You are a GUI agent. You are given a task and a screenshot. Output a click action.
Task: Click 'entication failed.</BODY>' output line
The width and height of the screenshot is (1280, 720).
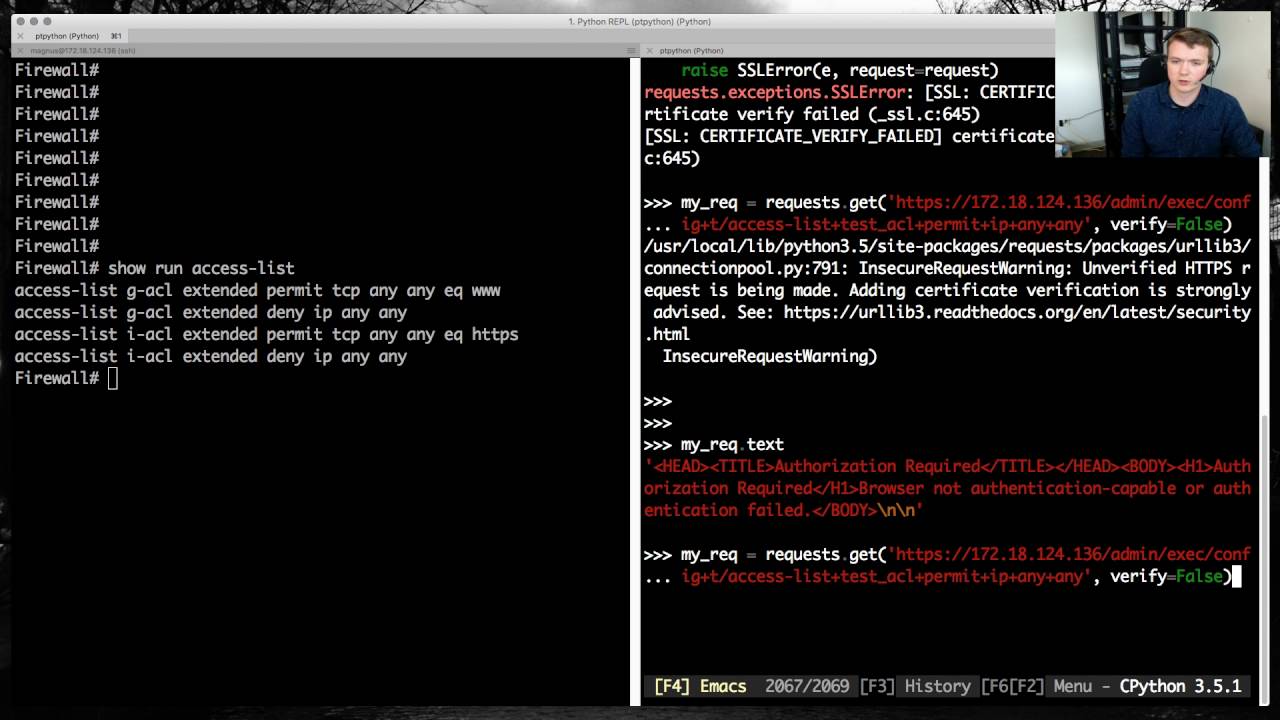point(783,510)
